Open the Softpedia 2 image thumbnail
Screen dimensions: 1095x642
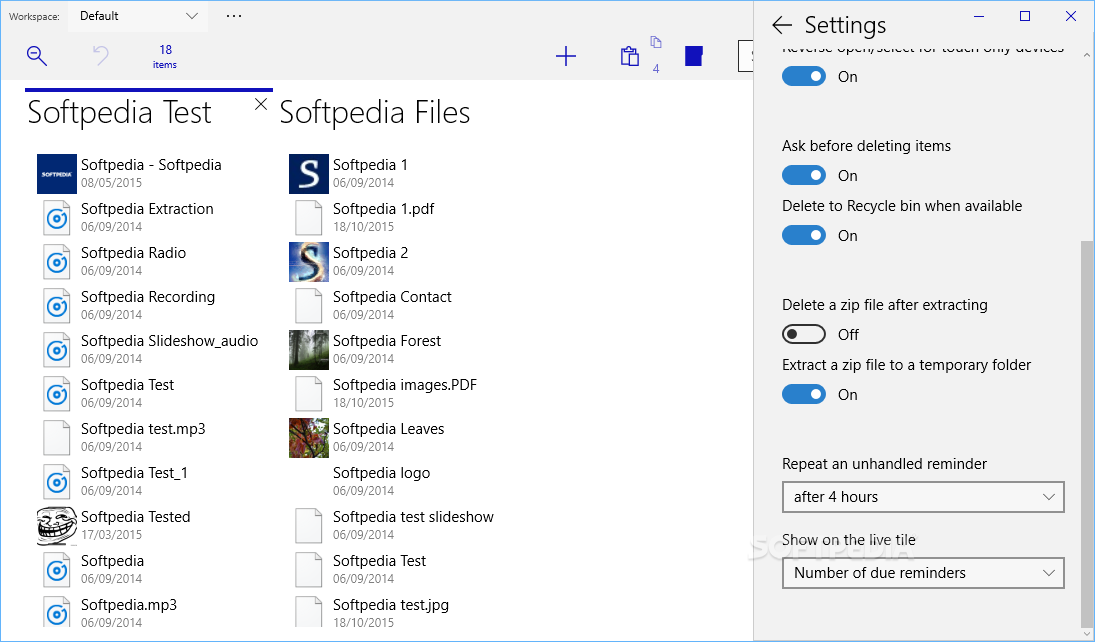pos(309,262)
